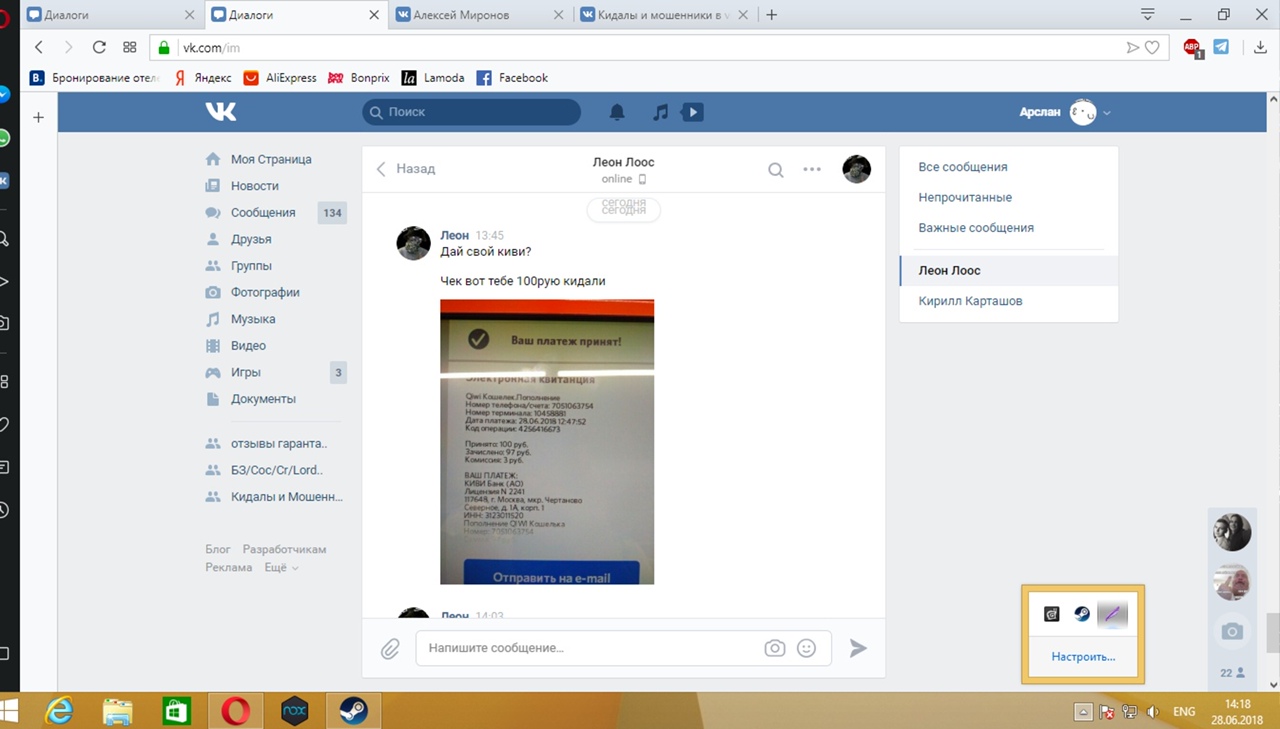The image size is (1280, 729).
Task: Search within the conversation using magnifier
Action: click(x=775, y=170)
